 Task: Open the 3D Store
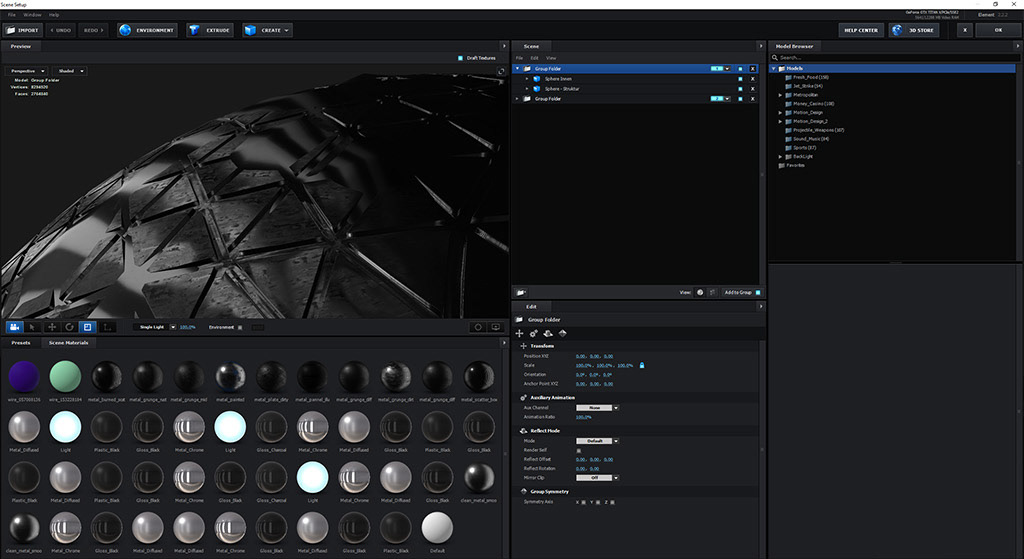click(914, 30)
